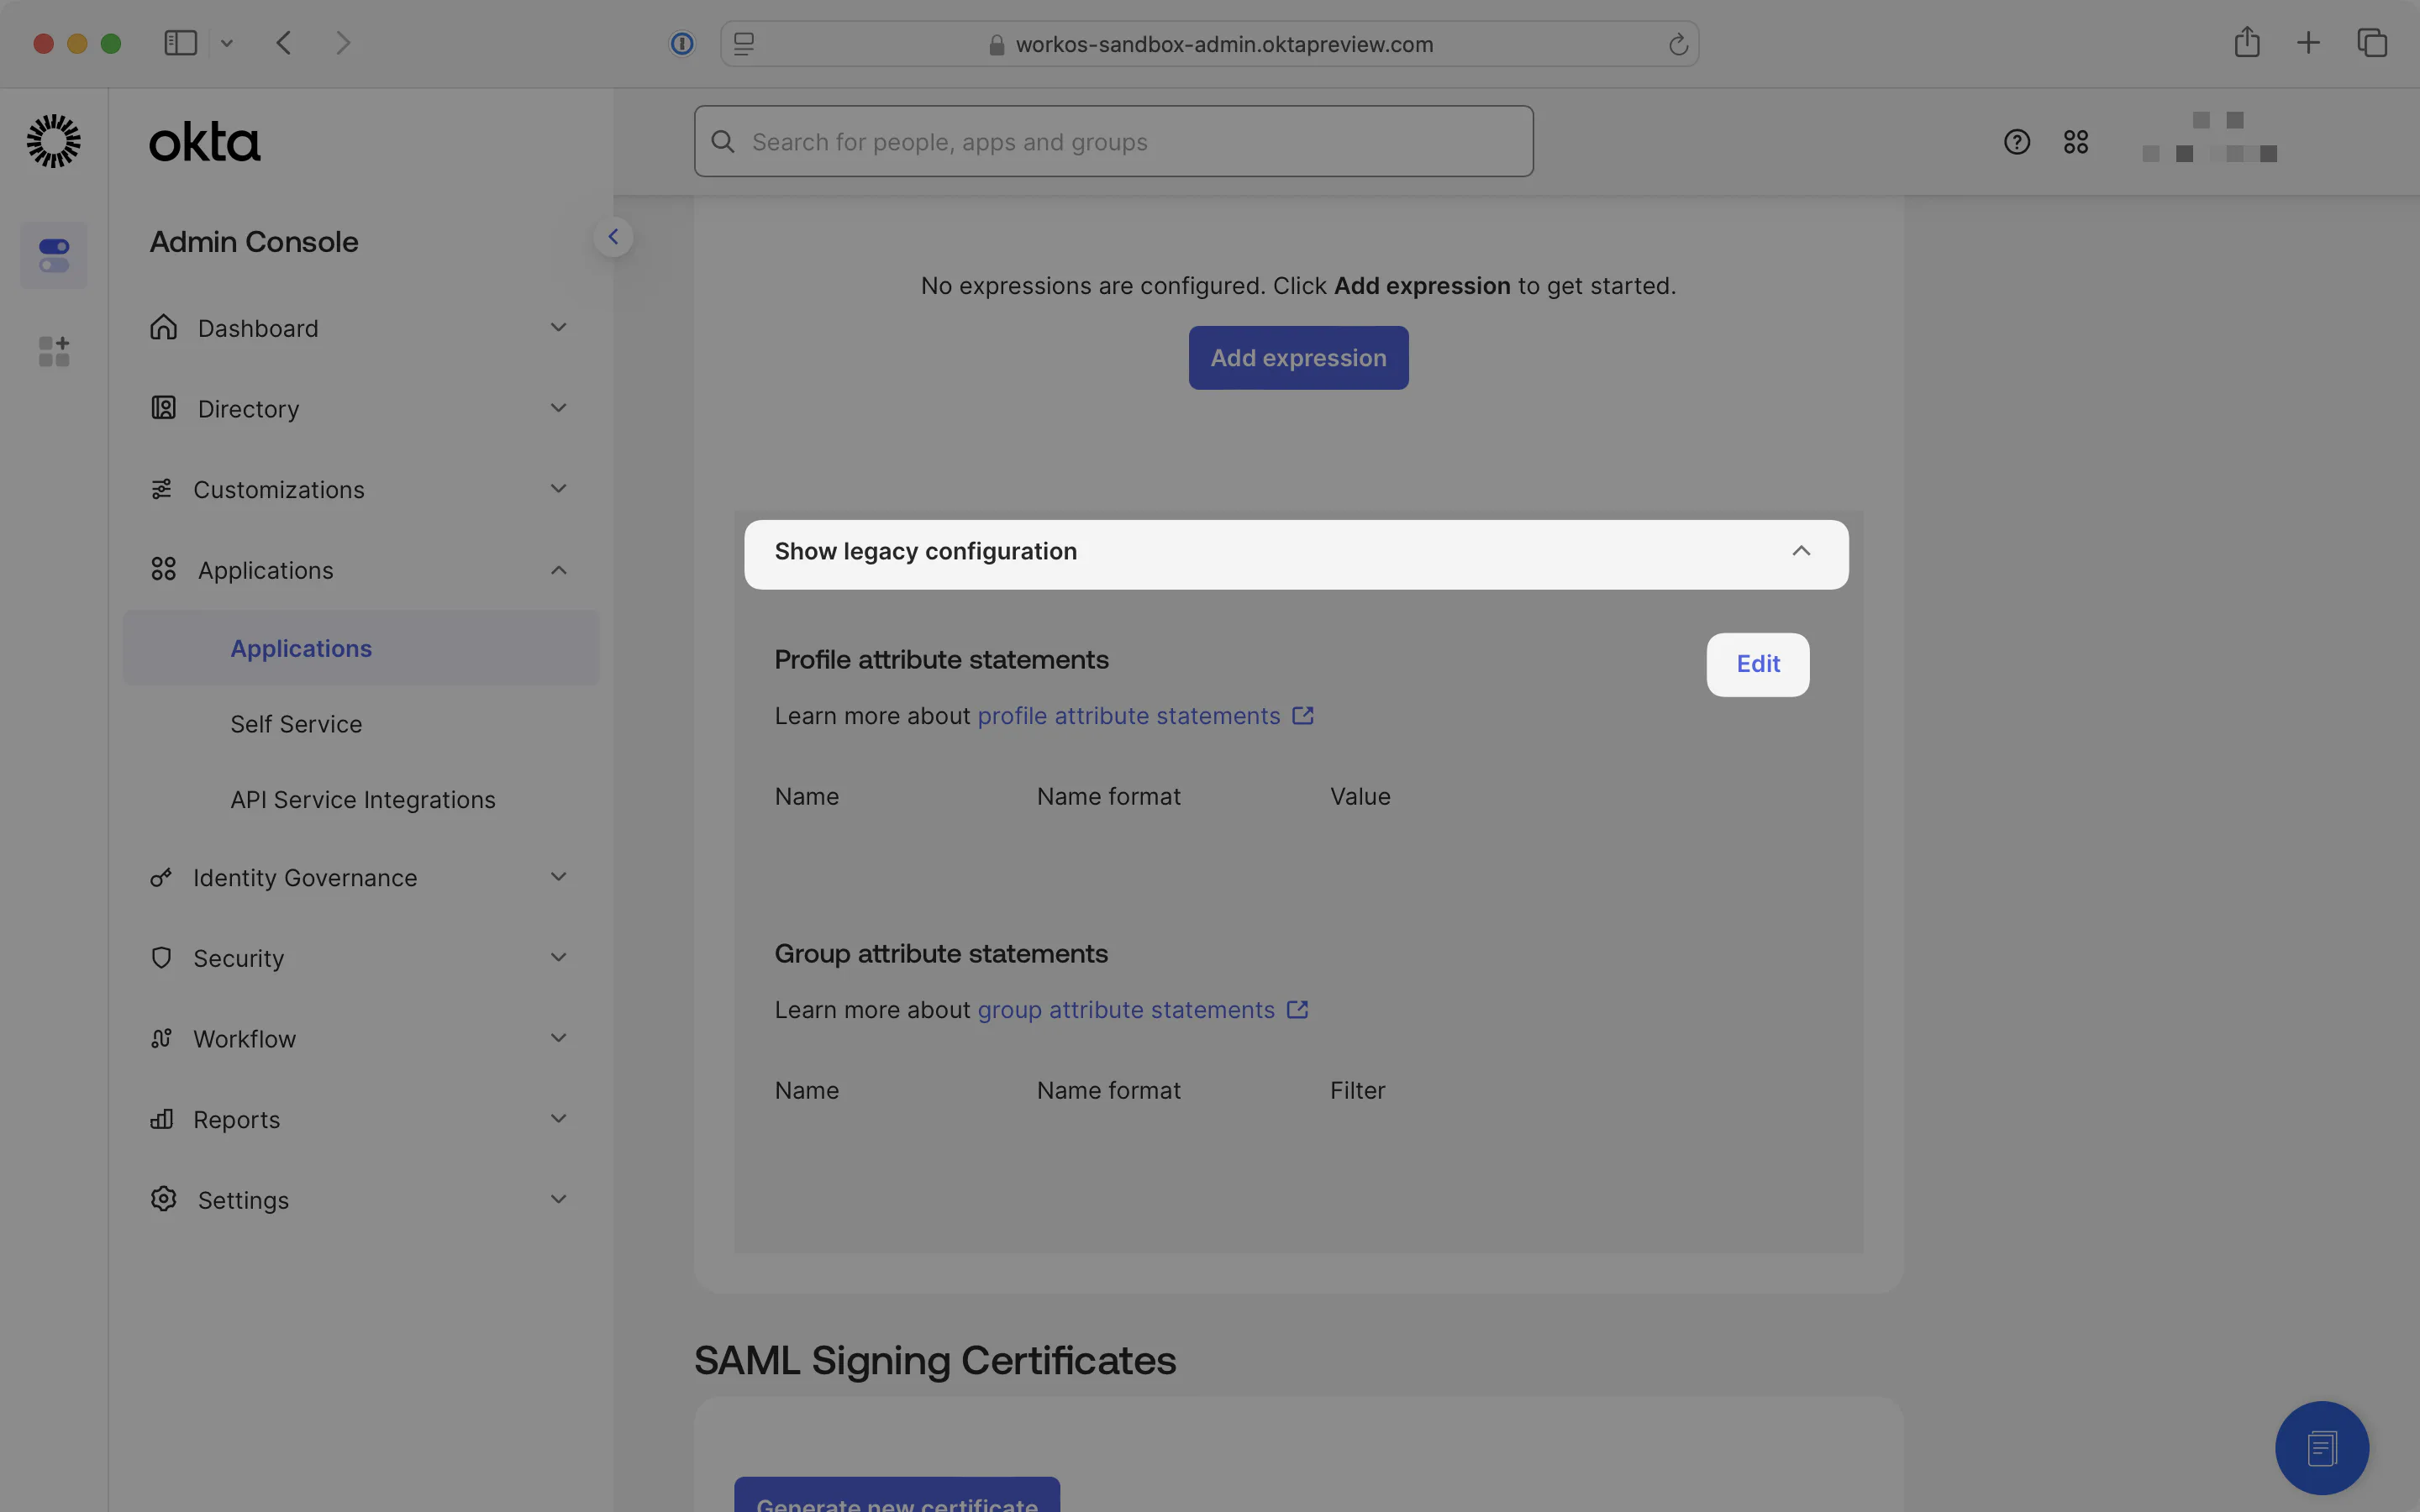Reload the page with refresh icon

tap(1678, 44)
